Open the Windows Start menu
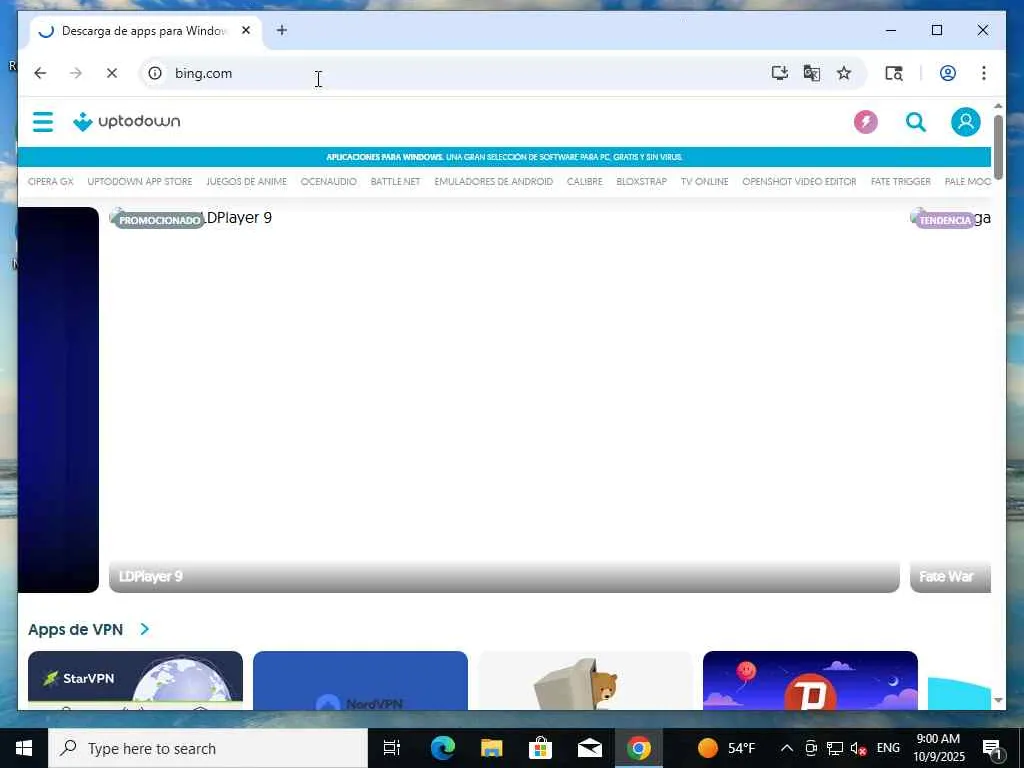Screen dimensions: 1024x768 (24, 748)
